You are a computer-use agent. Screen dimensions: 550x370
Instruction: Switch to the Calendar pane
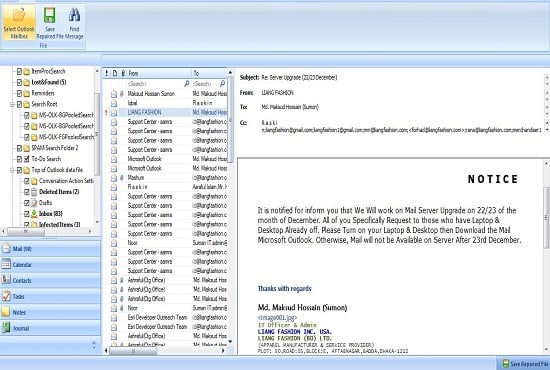(50, 264)
